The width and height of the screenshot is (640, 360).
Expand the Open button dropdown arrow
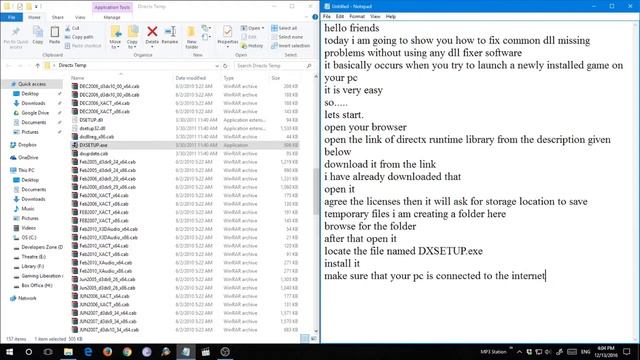click(x=263, y=28)
